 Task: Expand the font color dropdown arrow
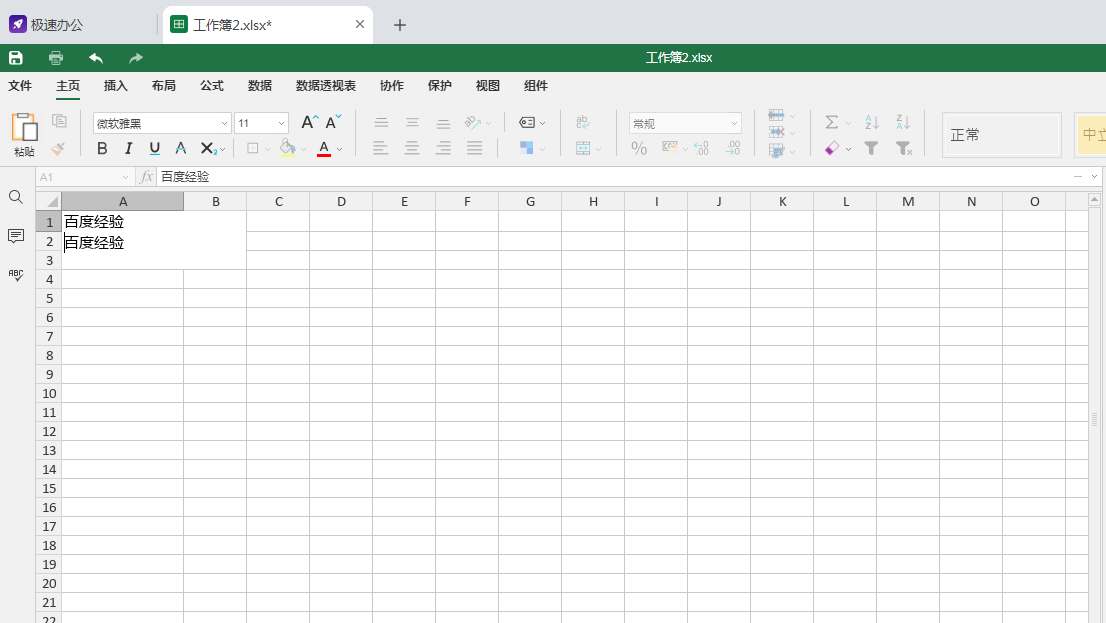point(339,149)
